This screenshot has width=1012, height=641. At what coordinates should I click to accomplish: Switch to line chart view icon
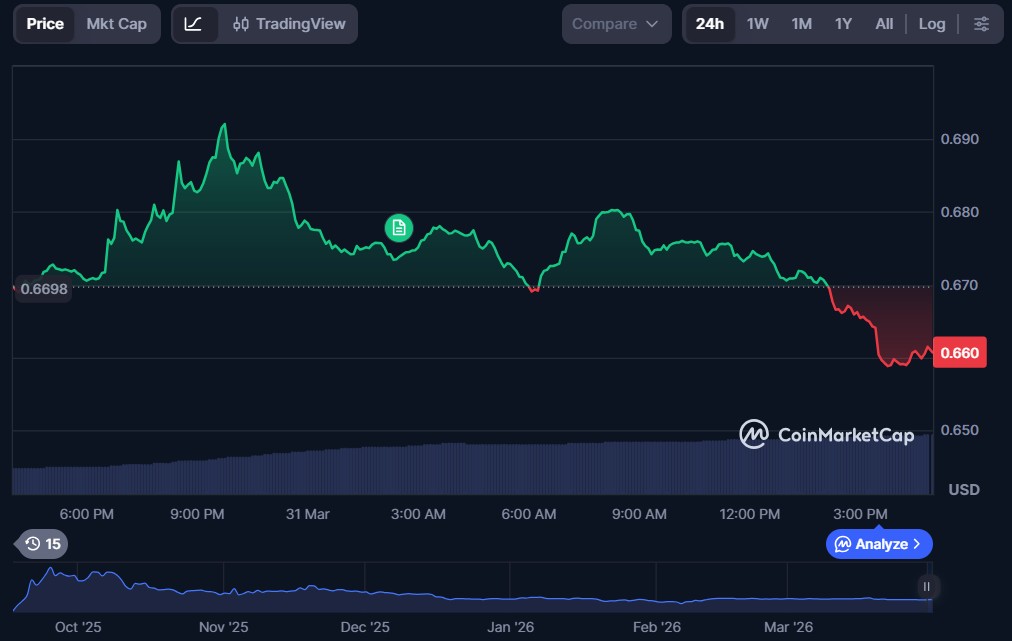pos(194,24)
